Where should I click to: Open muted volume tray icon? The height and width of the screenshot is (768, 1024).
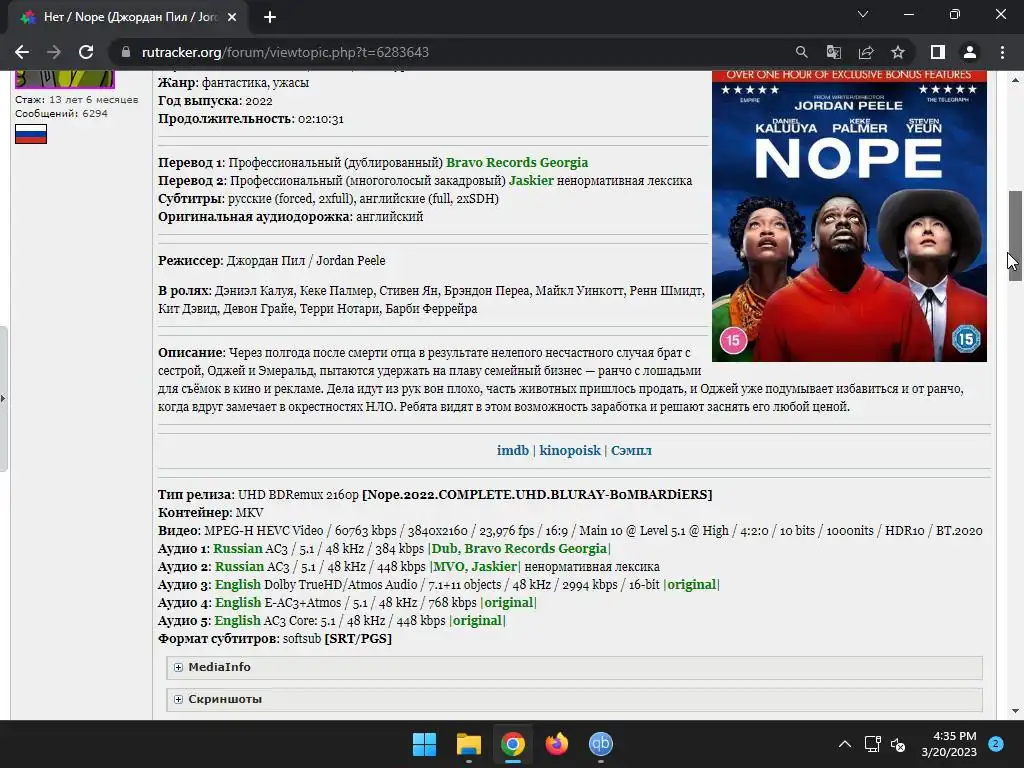coord(899,744)
